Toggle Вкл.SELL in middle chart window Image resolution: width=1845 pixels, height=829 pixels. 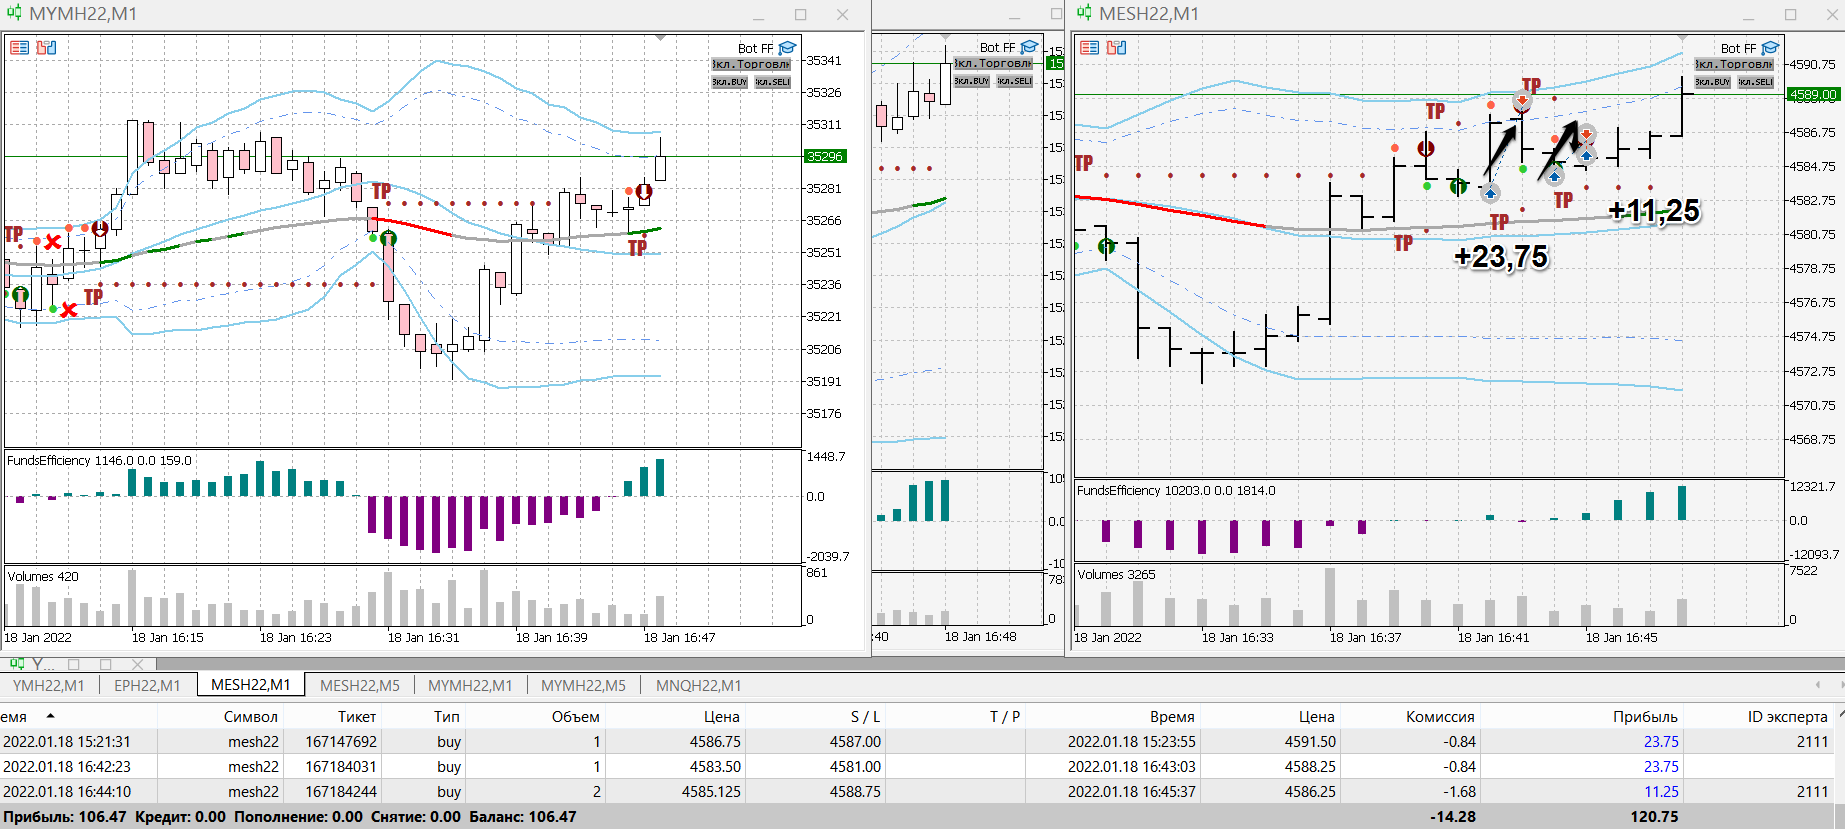(x=1015, y=81)
